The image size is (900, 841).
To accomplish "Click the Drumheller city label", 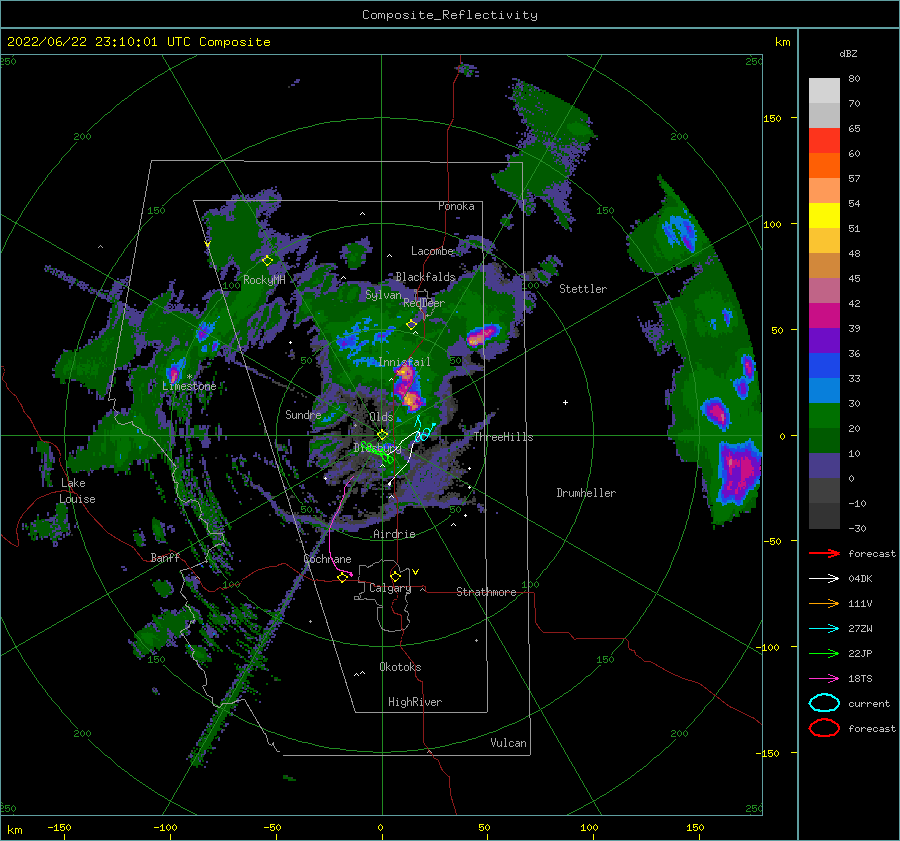I will (586, 493).
